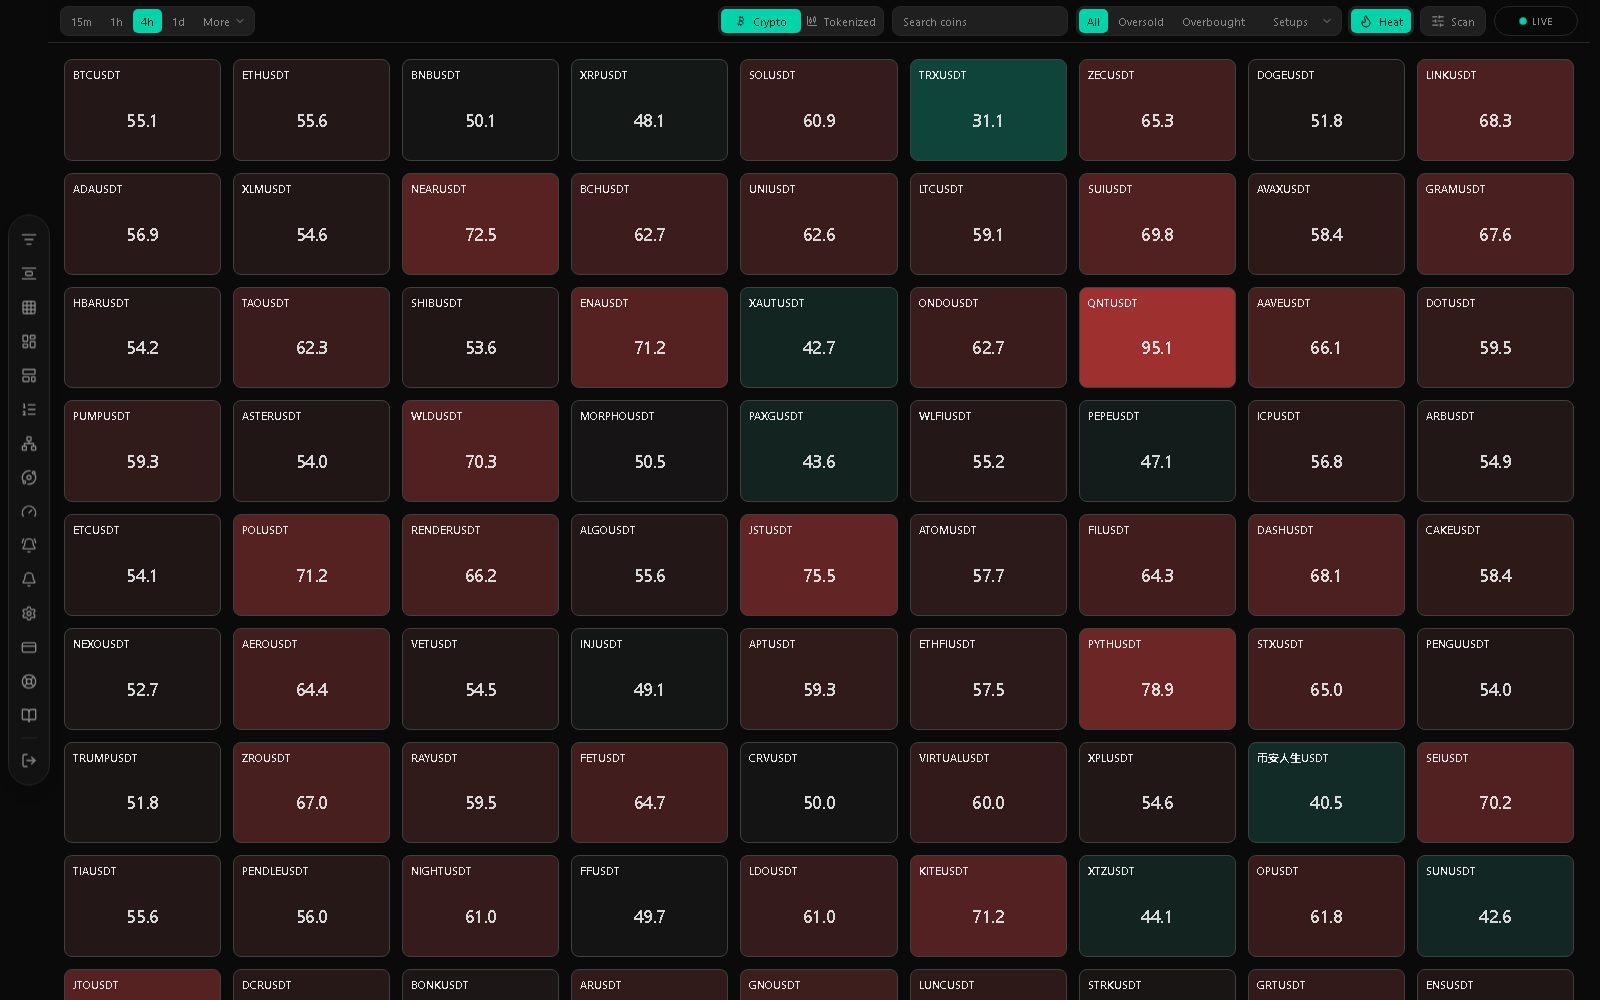This screenshot has height=1000, width=1600.
Task: Select the 4h timeframe tab
Action: (x=147, y=21)
